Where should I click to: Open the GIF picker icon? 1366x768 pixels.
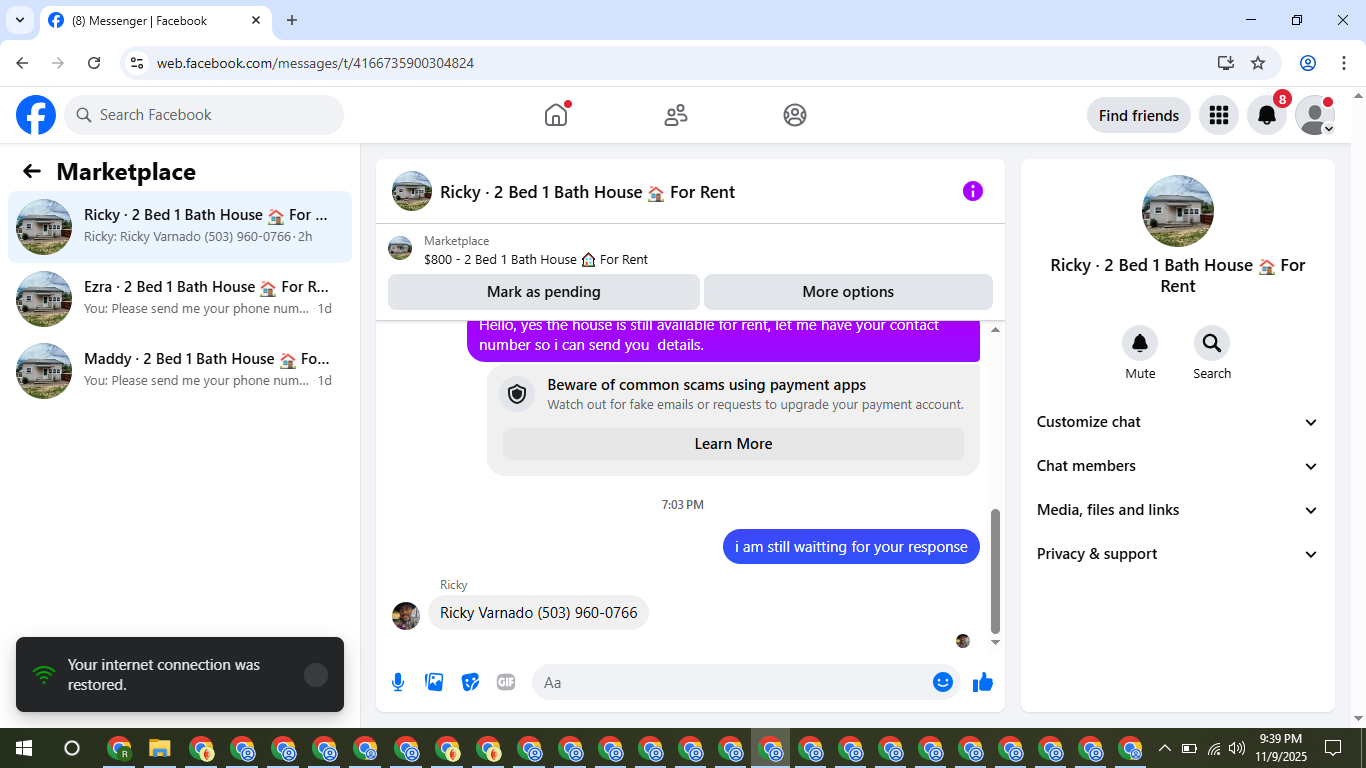(x=506, y=682)
